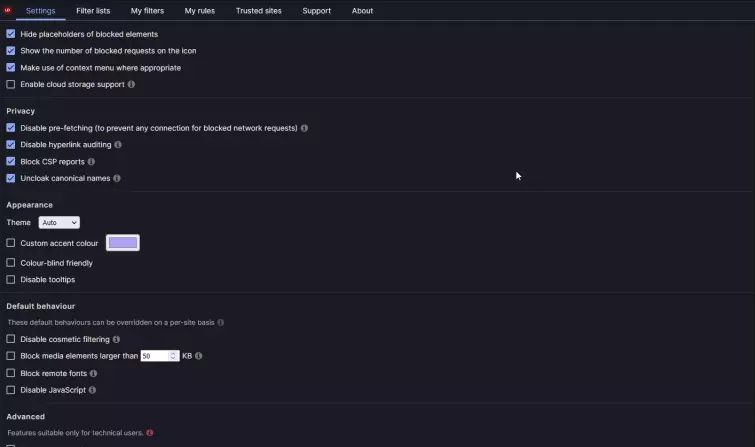Switch to the Filter lists tab
The height and width of the screenshot is (447, 755).
tap(93, 11)
